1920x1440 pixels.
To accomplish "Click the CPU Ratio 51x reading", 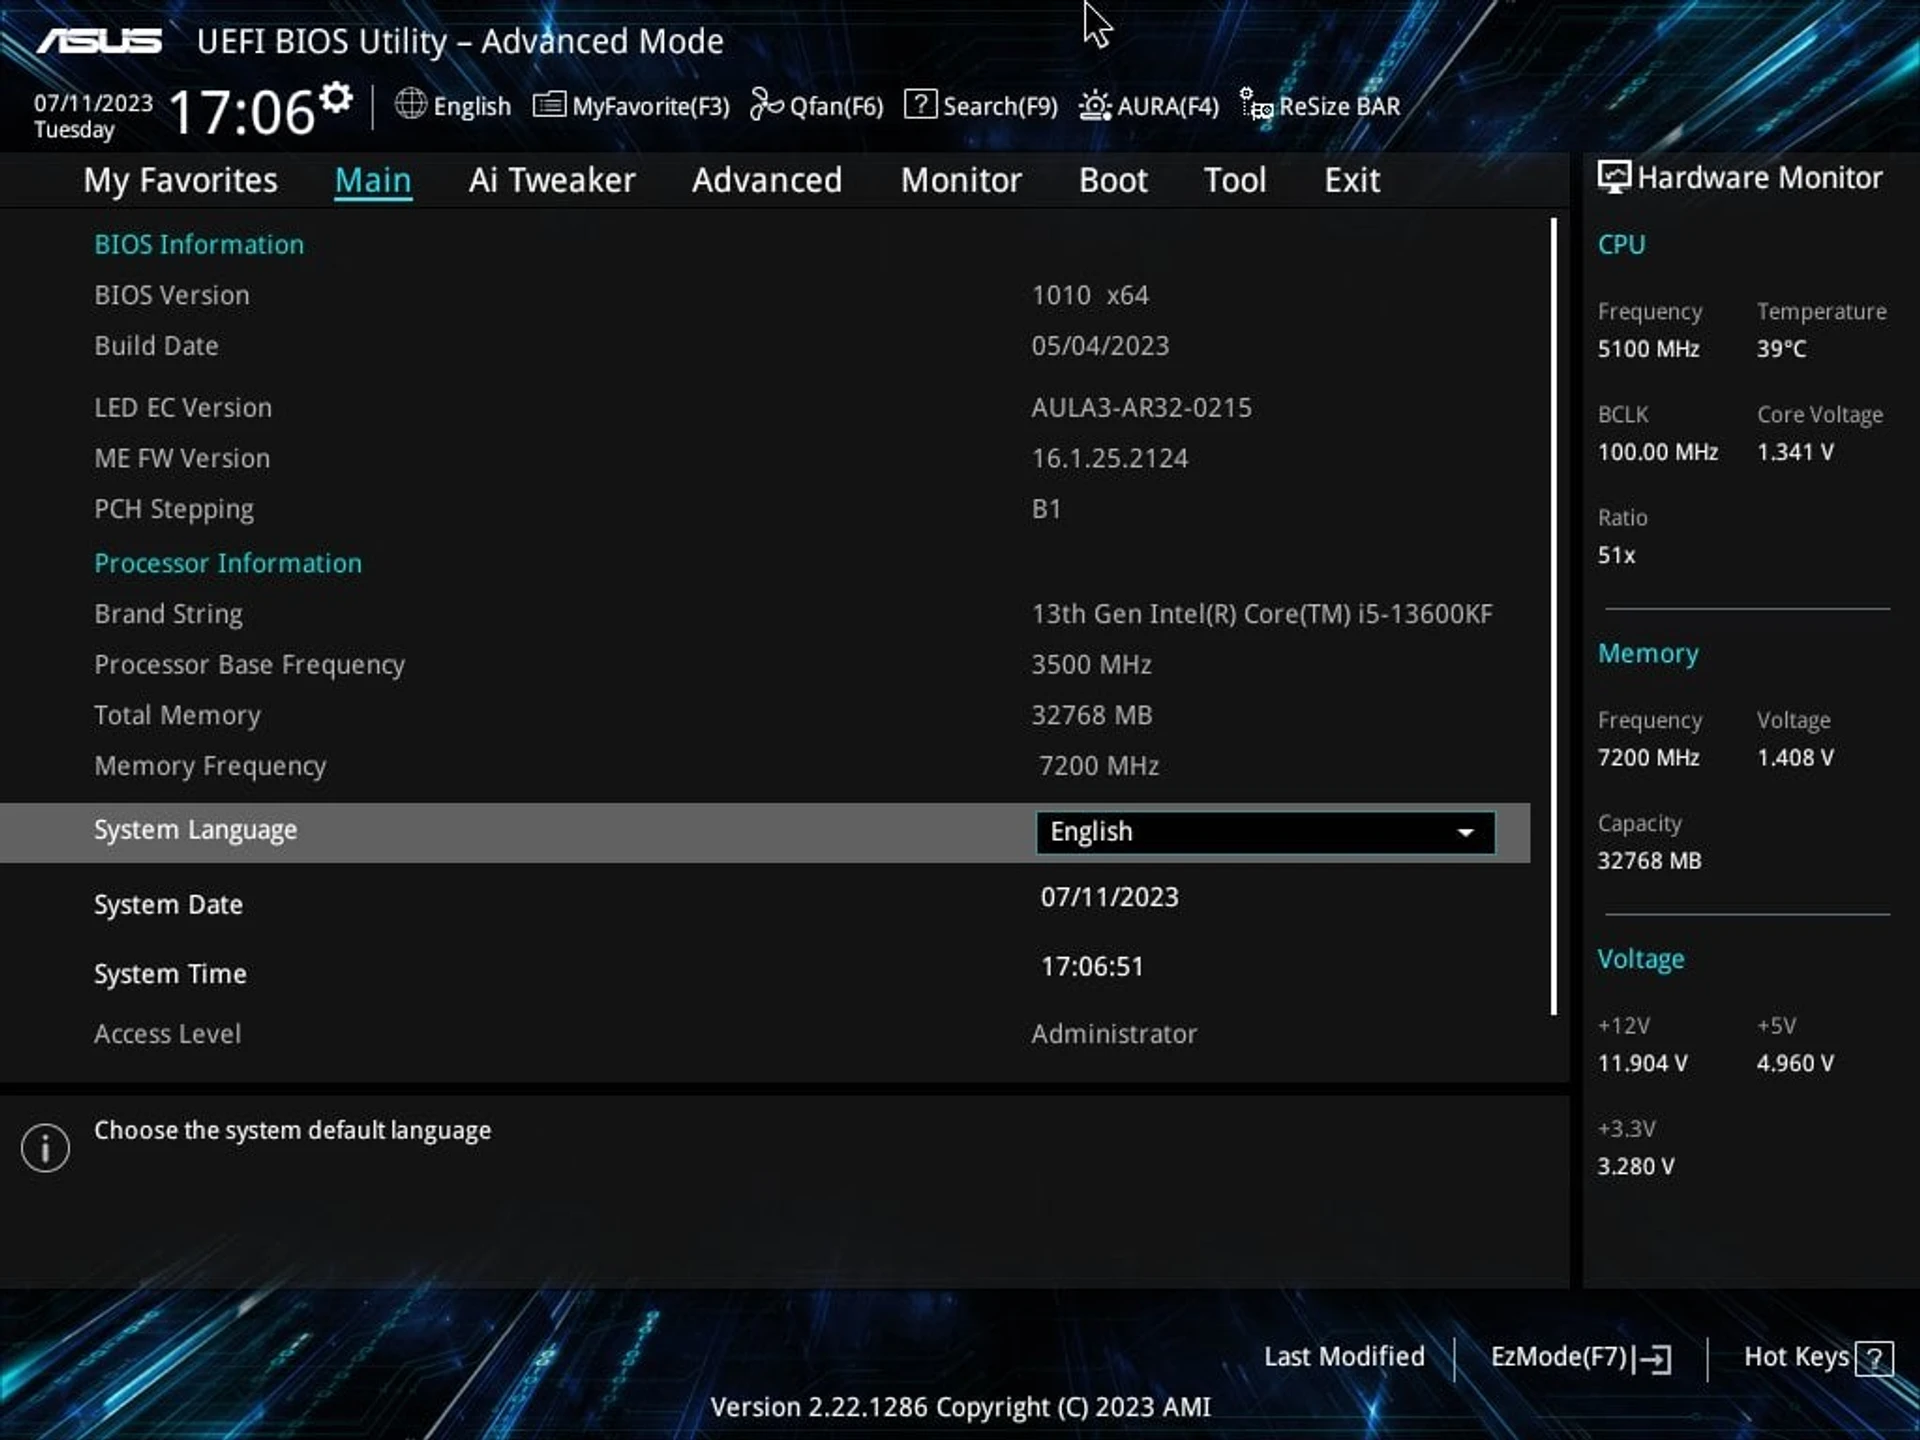I will point(1616,555).
